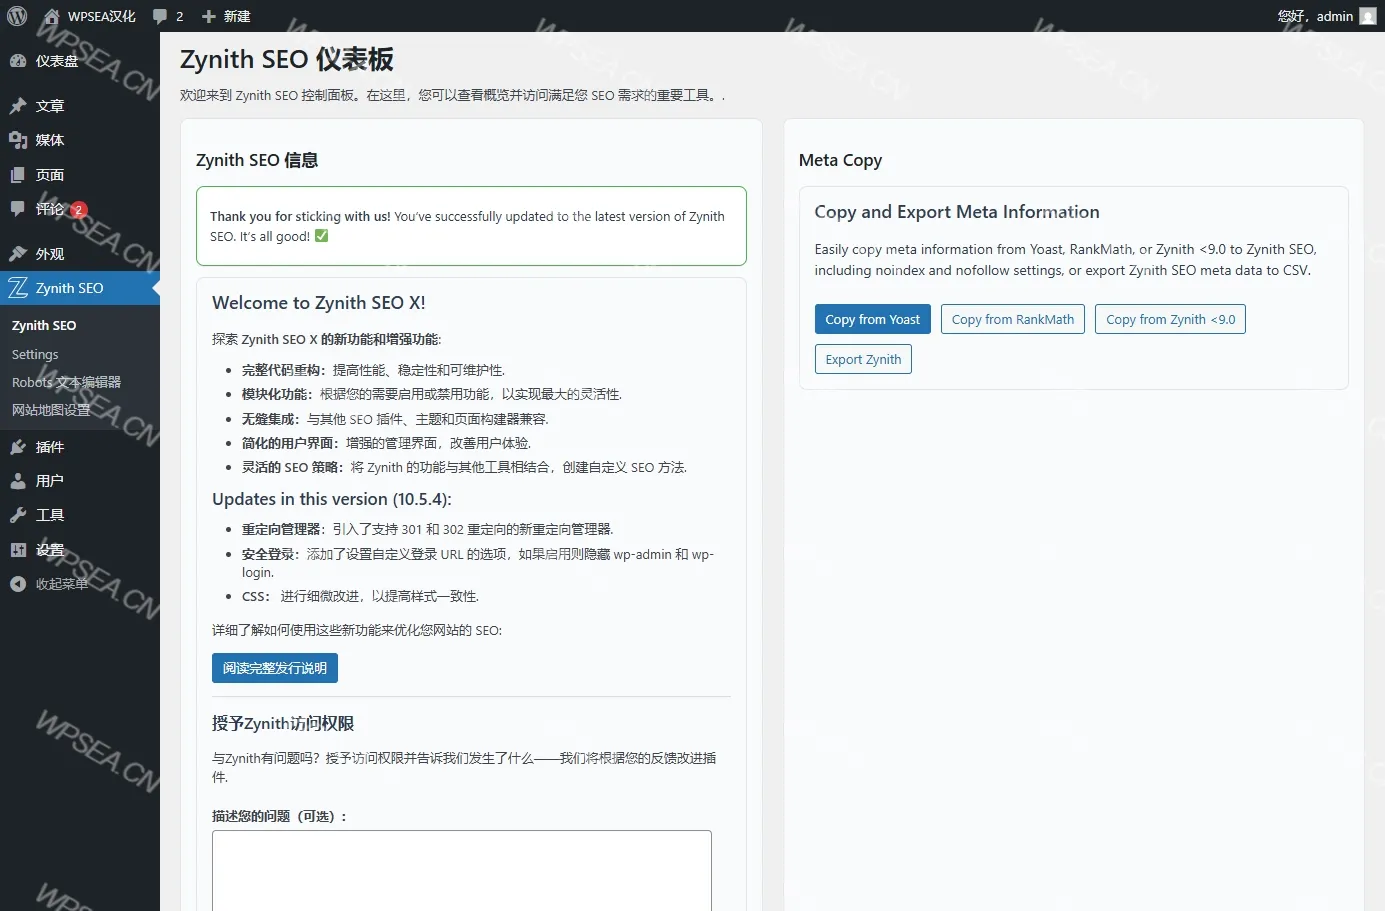Click 用户 users menu label
The width and height of the screenshot is (1385, 911).
coord(50,481)
